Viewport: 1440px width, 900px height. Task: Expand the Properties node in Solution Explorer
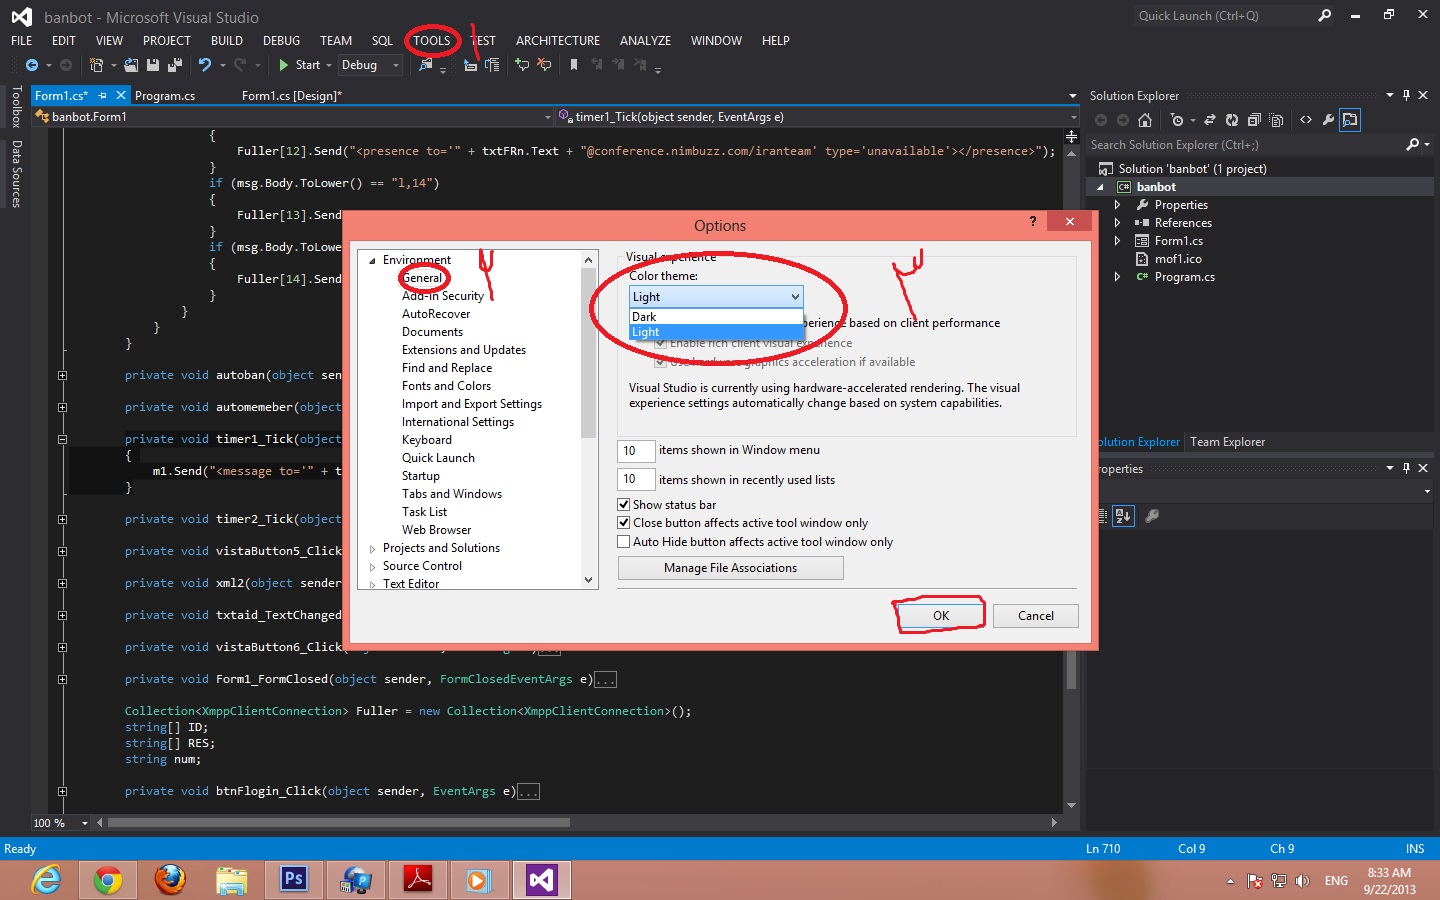click(x=1118, y=205)
